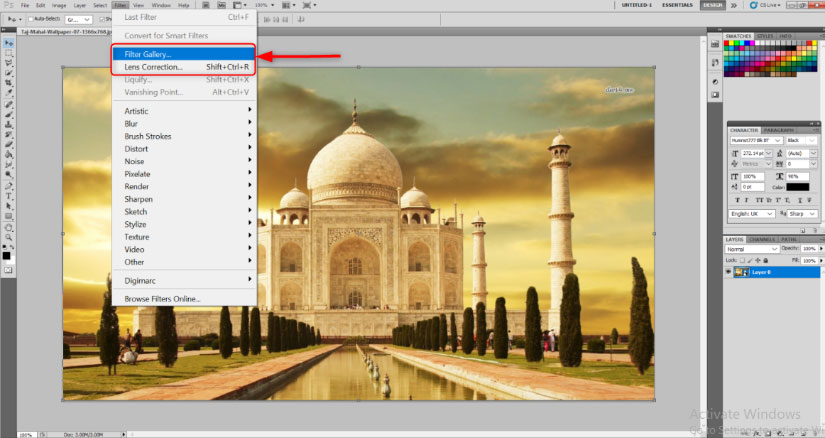Select the Move tool in the toolbox
Viewport: 825px width, 438px height.
click(x=9, y=43)
